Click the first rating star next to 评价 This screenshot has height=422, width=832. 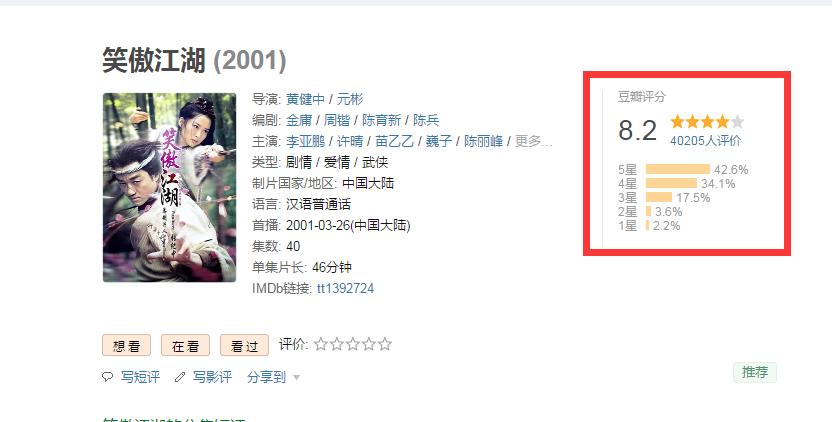(x=320, y=344)
